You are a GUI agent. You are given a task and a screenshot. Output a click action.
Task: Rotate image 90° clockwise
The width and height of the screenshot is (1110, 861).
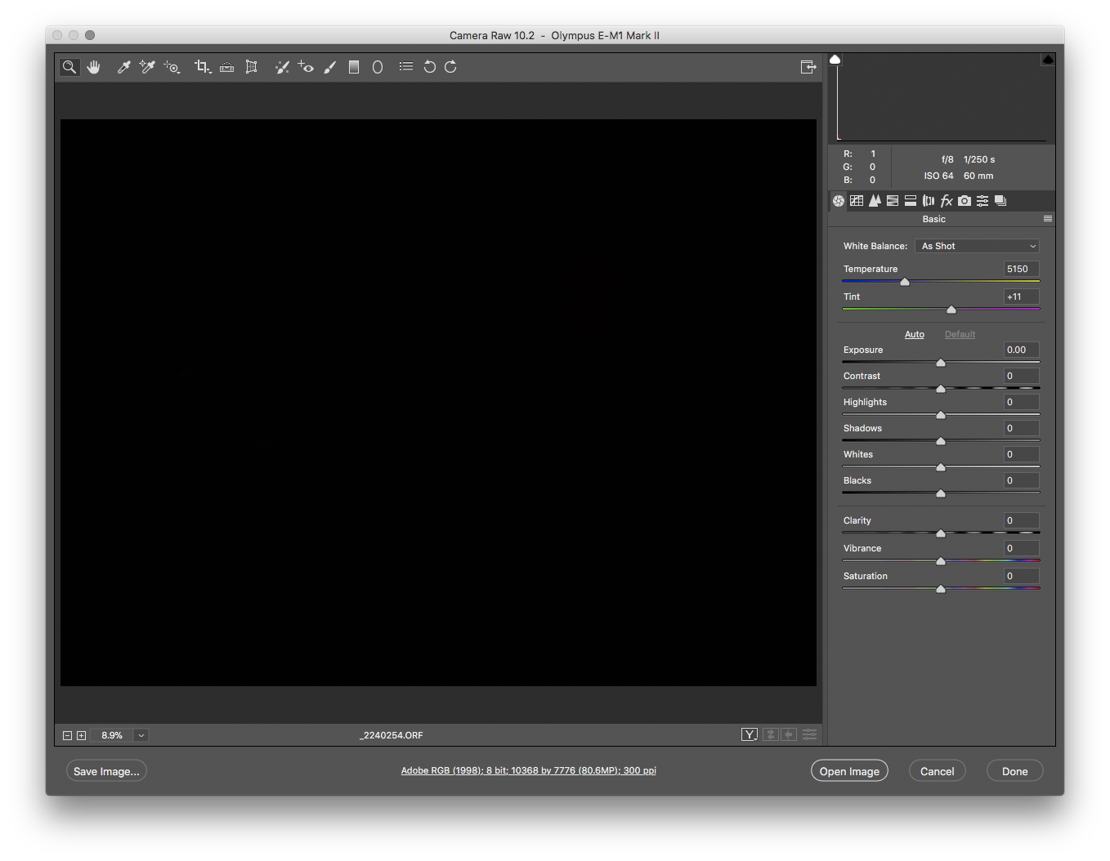tap(451, 67)
